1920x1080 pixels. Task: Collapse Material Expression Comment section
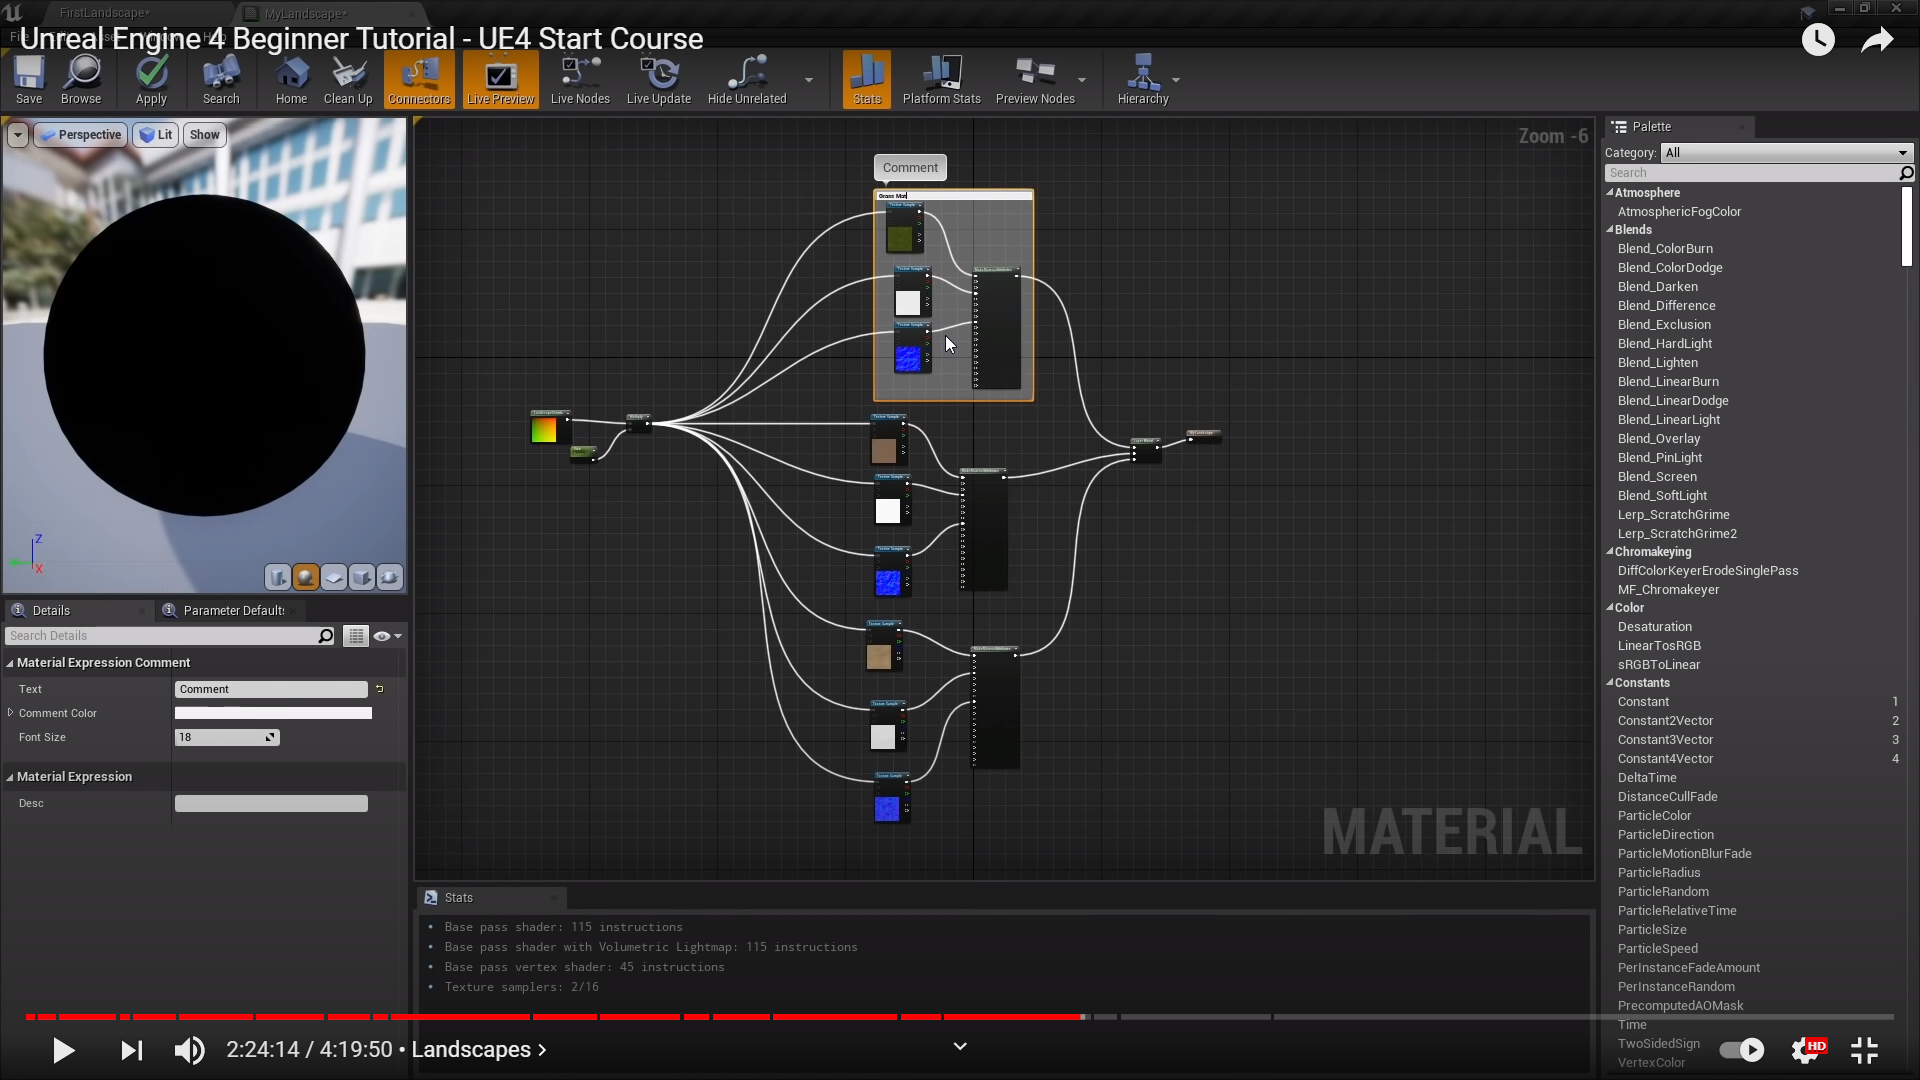pyautogui.click(x=10, y=663)
